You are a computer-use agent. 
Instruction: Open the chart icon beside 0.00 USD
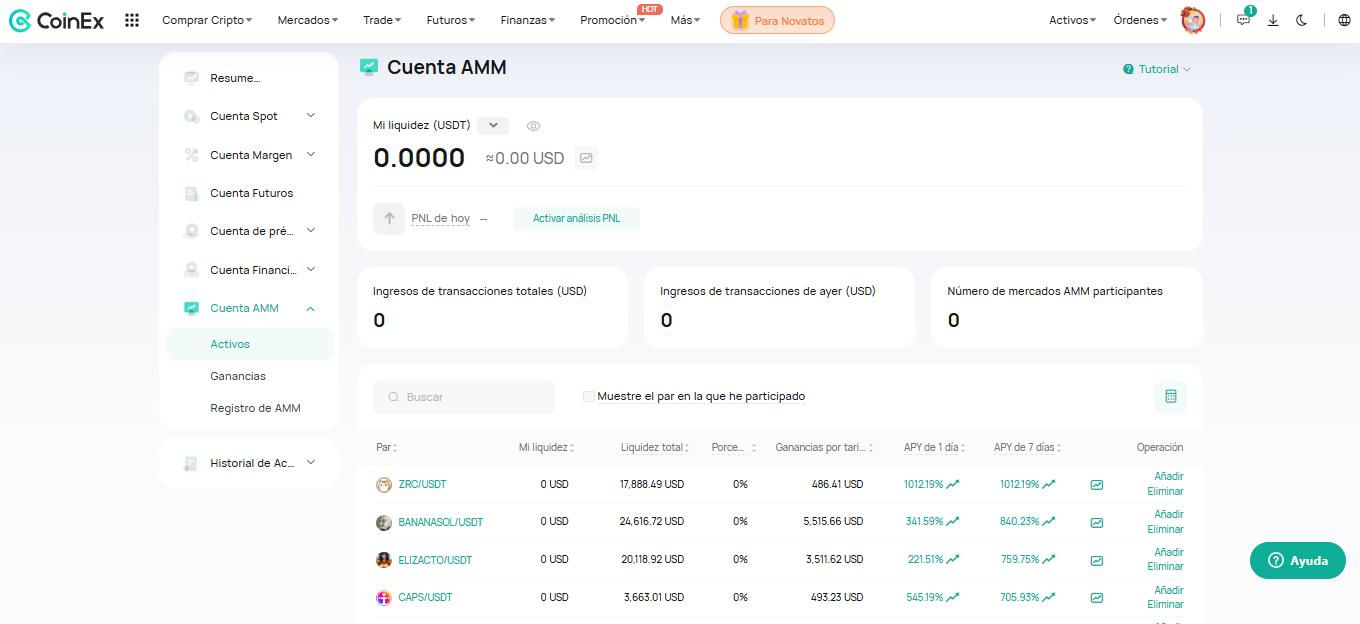click(x=586, y=158)
